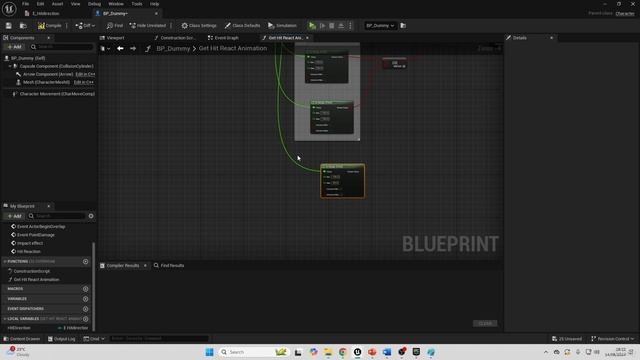
Task: Open the Content Drawer
Action: 22,339
